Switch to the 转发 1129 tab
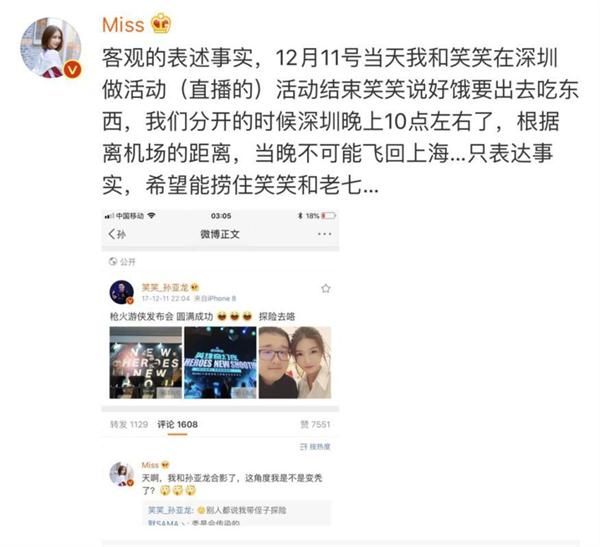600x547 pixels. [129, 424]
